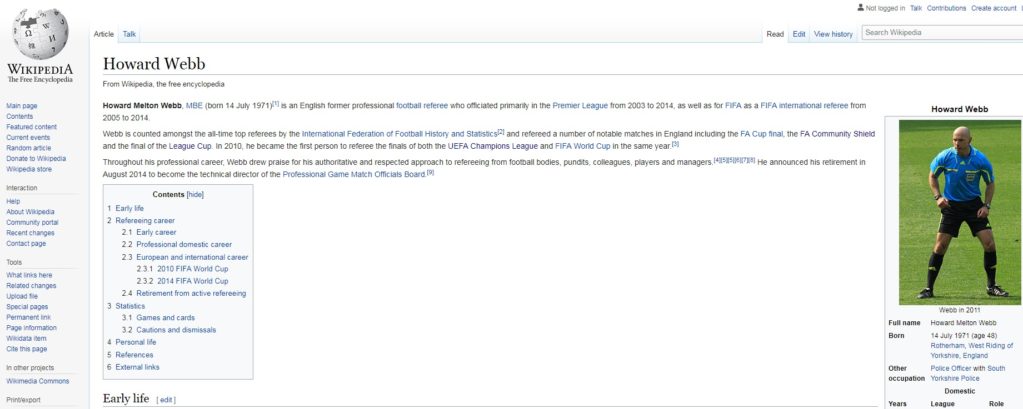The image size is (1023, 409).
Task: Jump to Cautions and dismissals section
Action: coord(176,330)
